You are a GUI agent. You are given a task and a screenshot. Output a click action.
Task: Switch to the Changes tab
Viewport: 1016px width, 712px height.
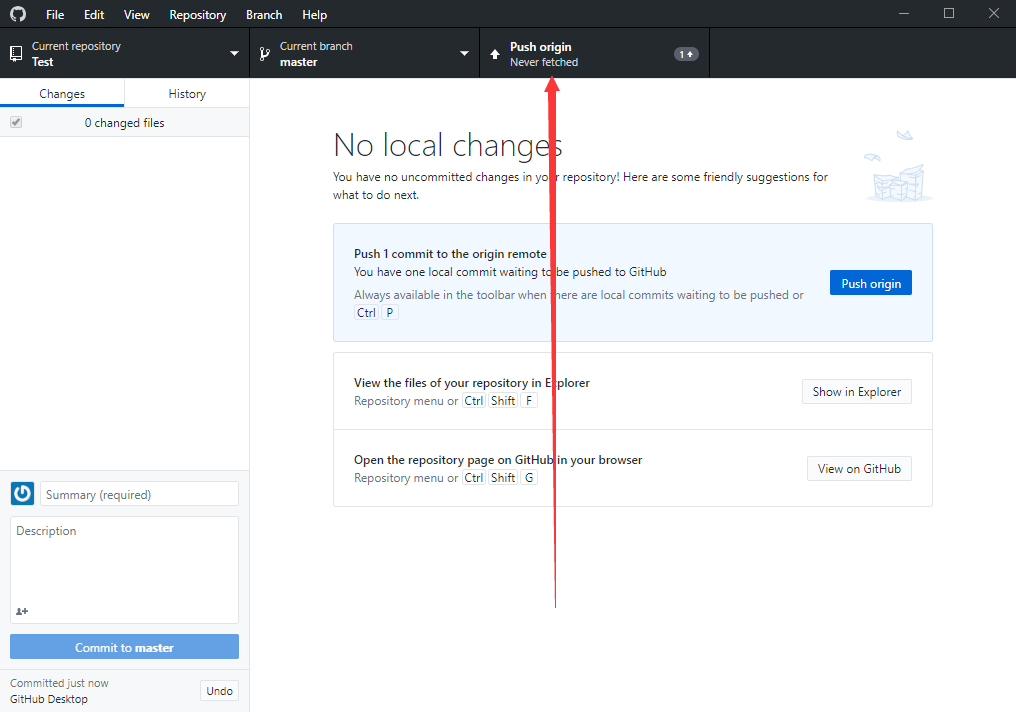[x=62, y=93]
